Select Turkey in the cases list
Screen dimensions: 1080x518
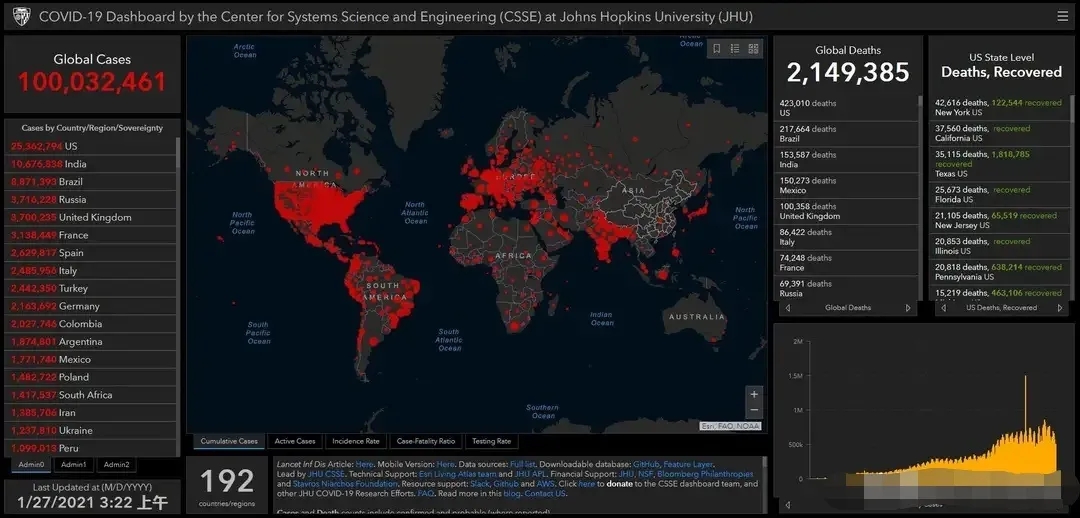[90, 288]
